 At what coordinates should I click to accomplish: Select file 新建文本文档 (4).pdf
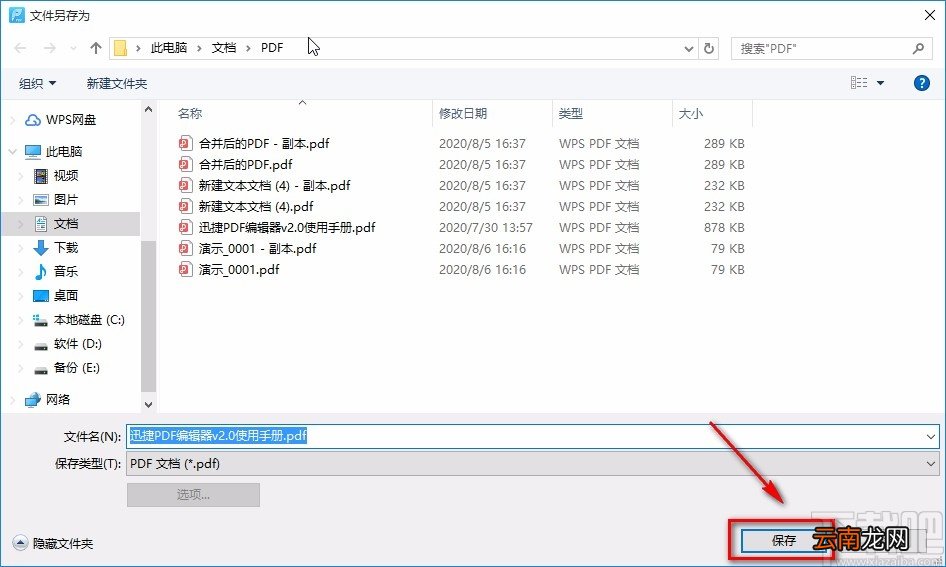tap(256, 207)
